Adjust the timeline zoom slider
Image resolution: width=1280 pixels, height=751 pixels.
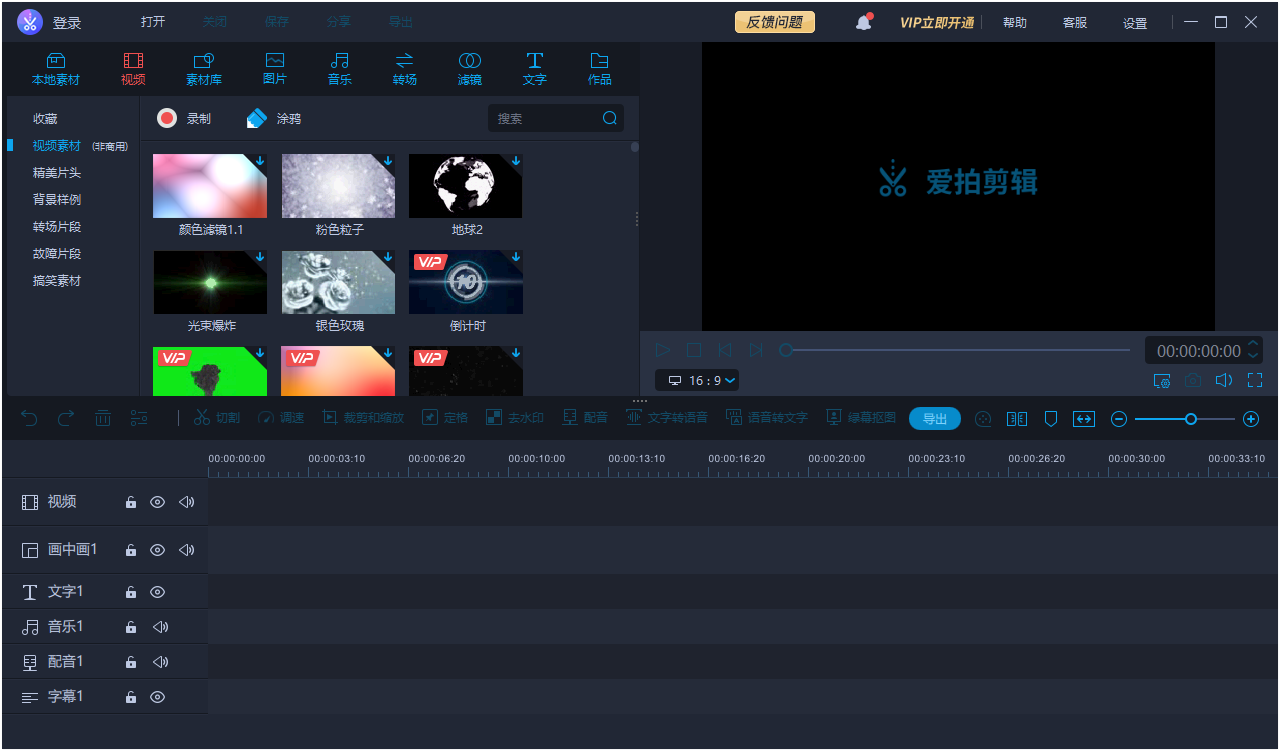pos(1190,419)
